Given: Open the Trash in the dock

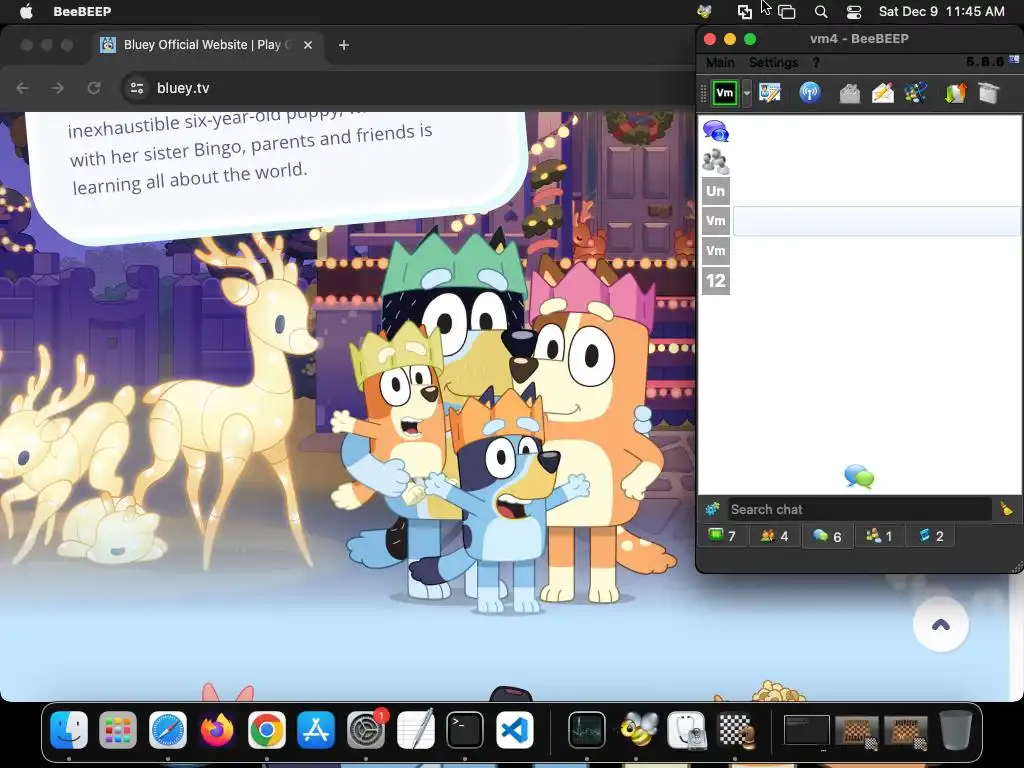Looking at the screenshot, I should [955, 729].
